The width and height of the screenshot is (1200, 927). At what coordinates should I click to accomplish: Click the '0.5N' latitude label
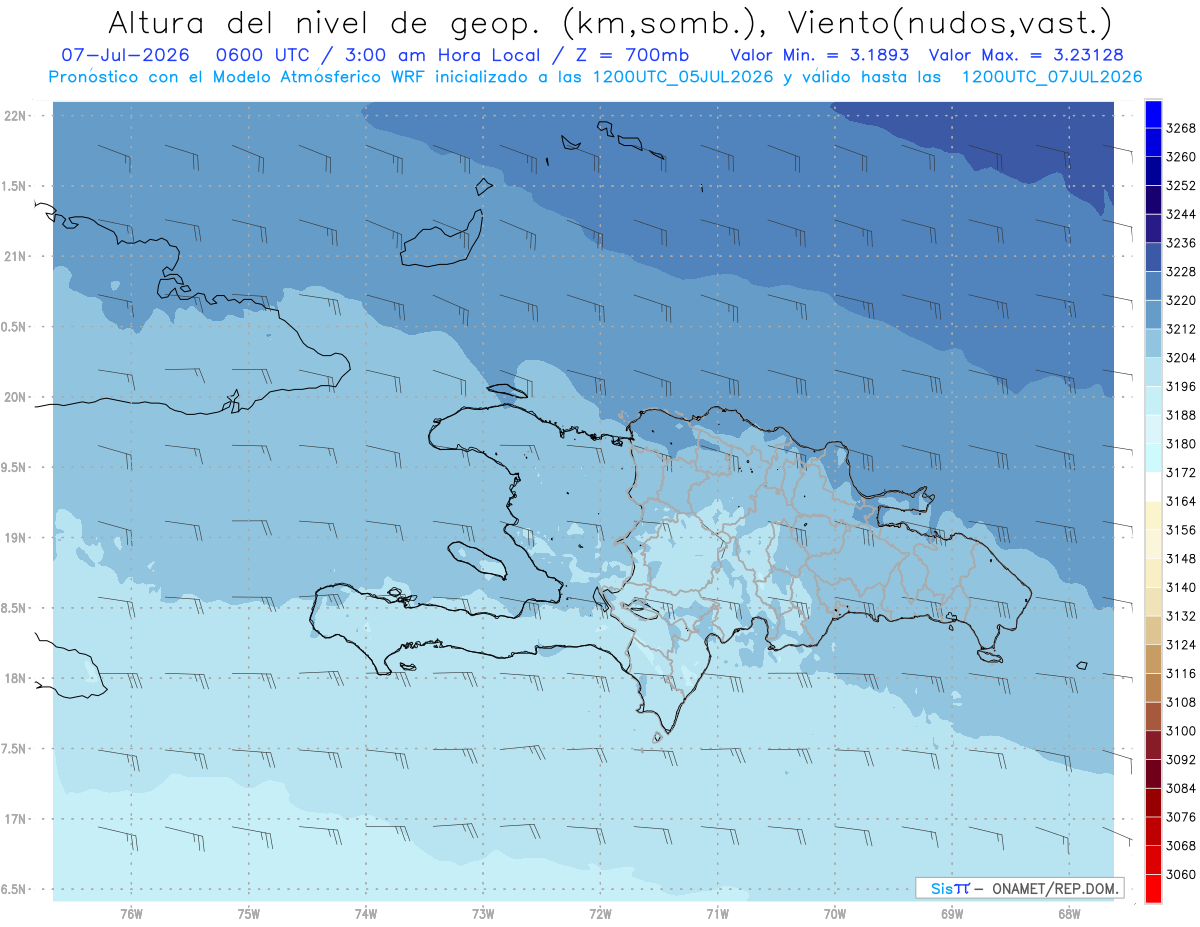pos(13,327)
